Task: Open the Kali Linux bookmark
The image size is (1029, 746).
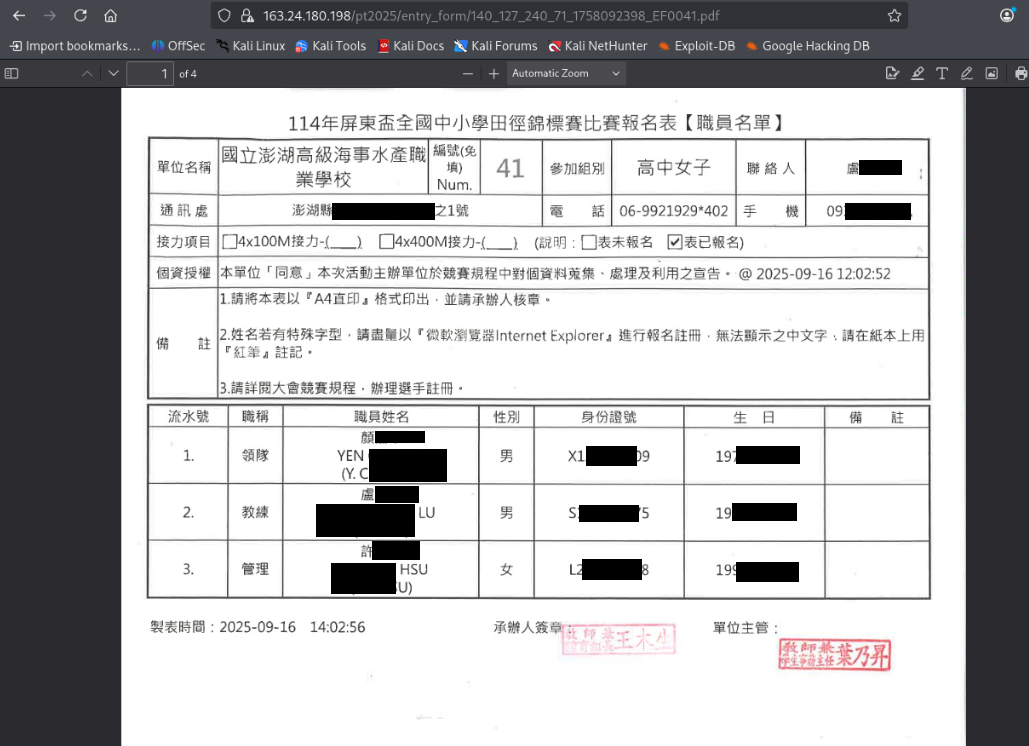Action: pyautogui.click(x=251, y=46)
